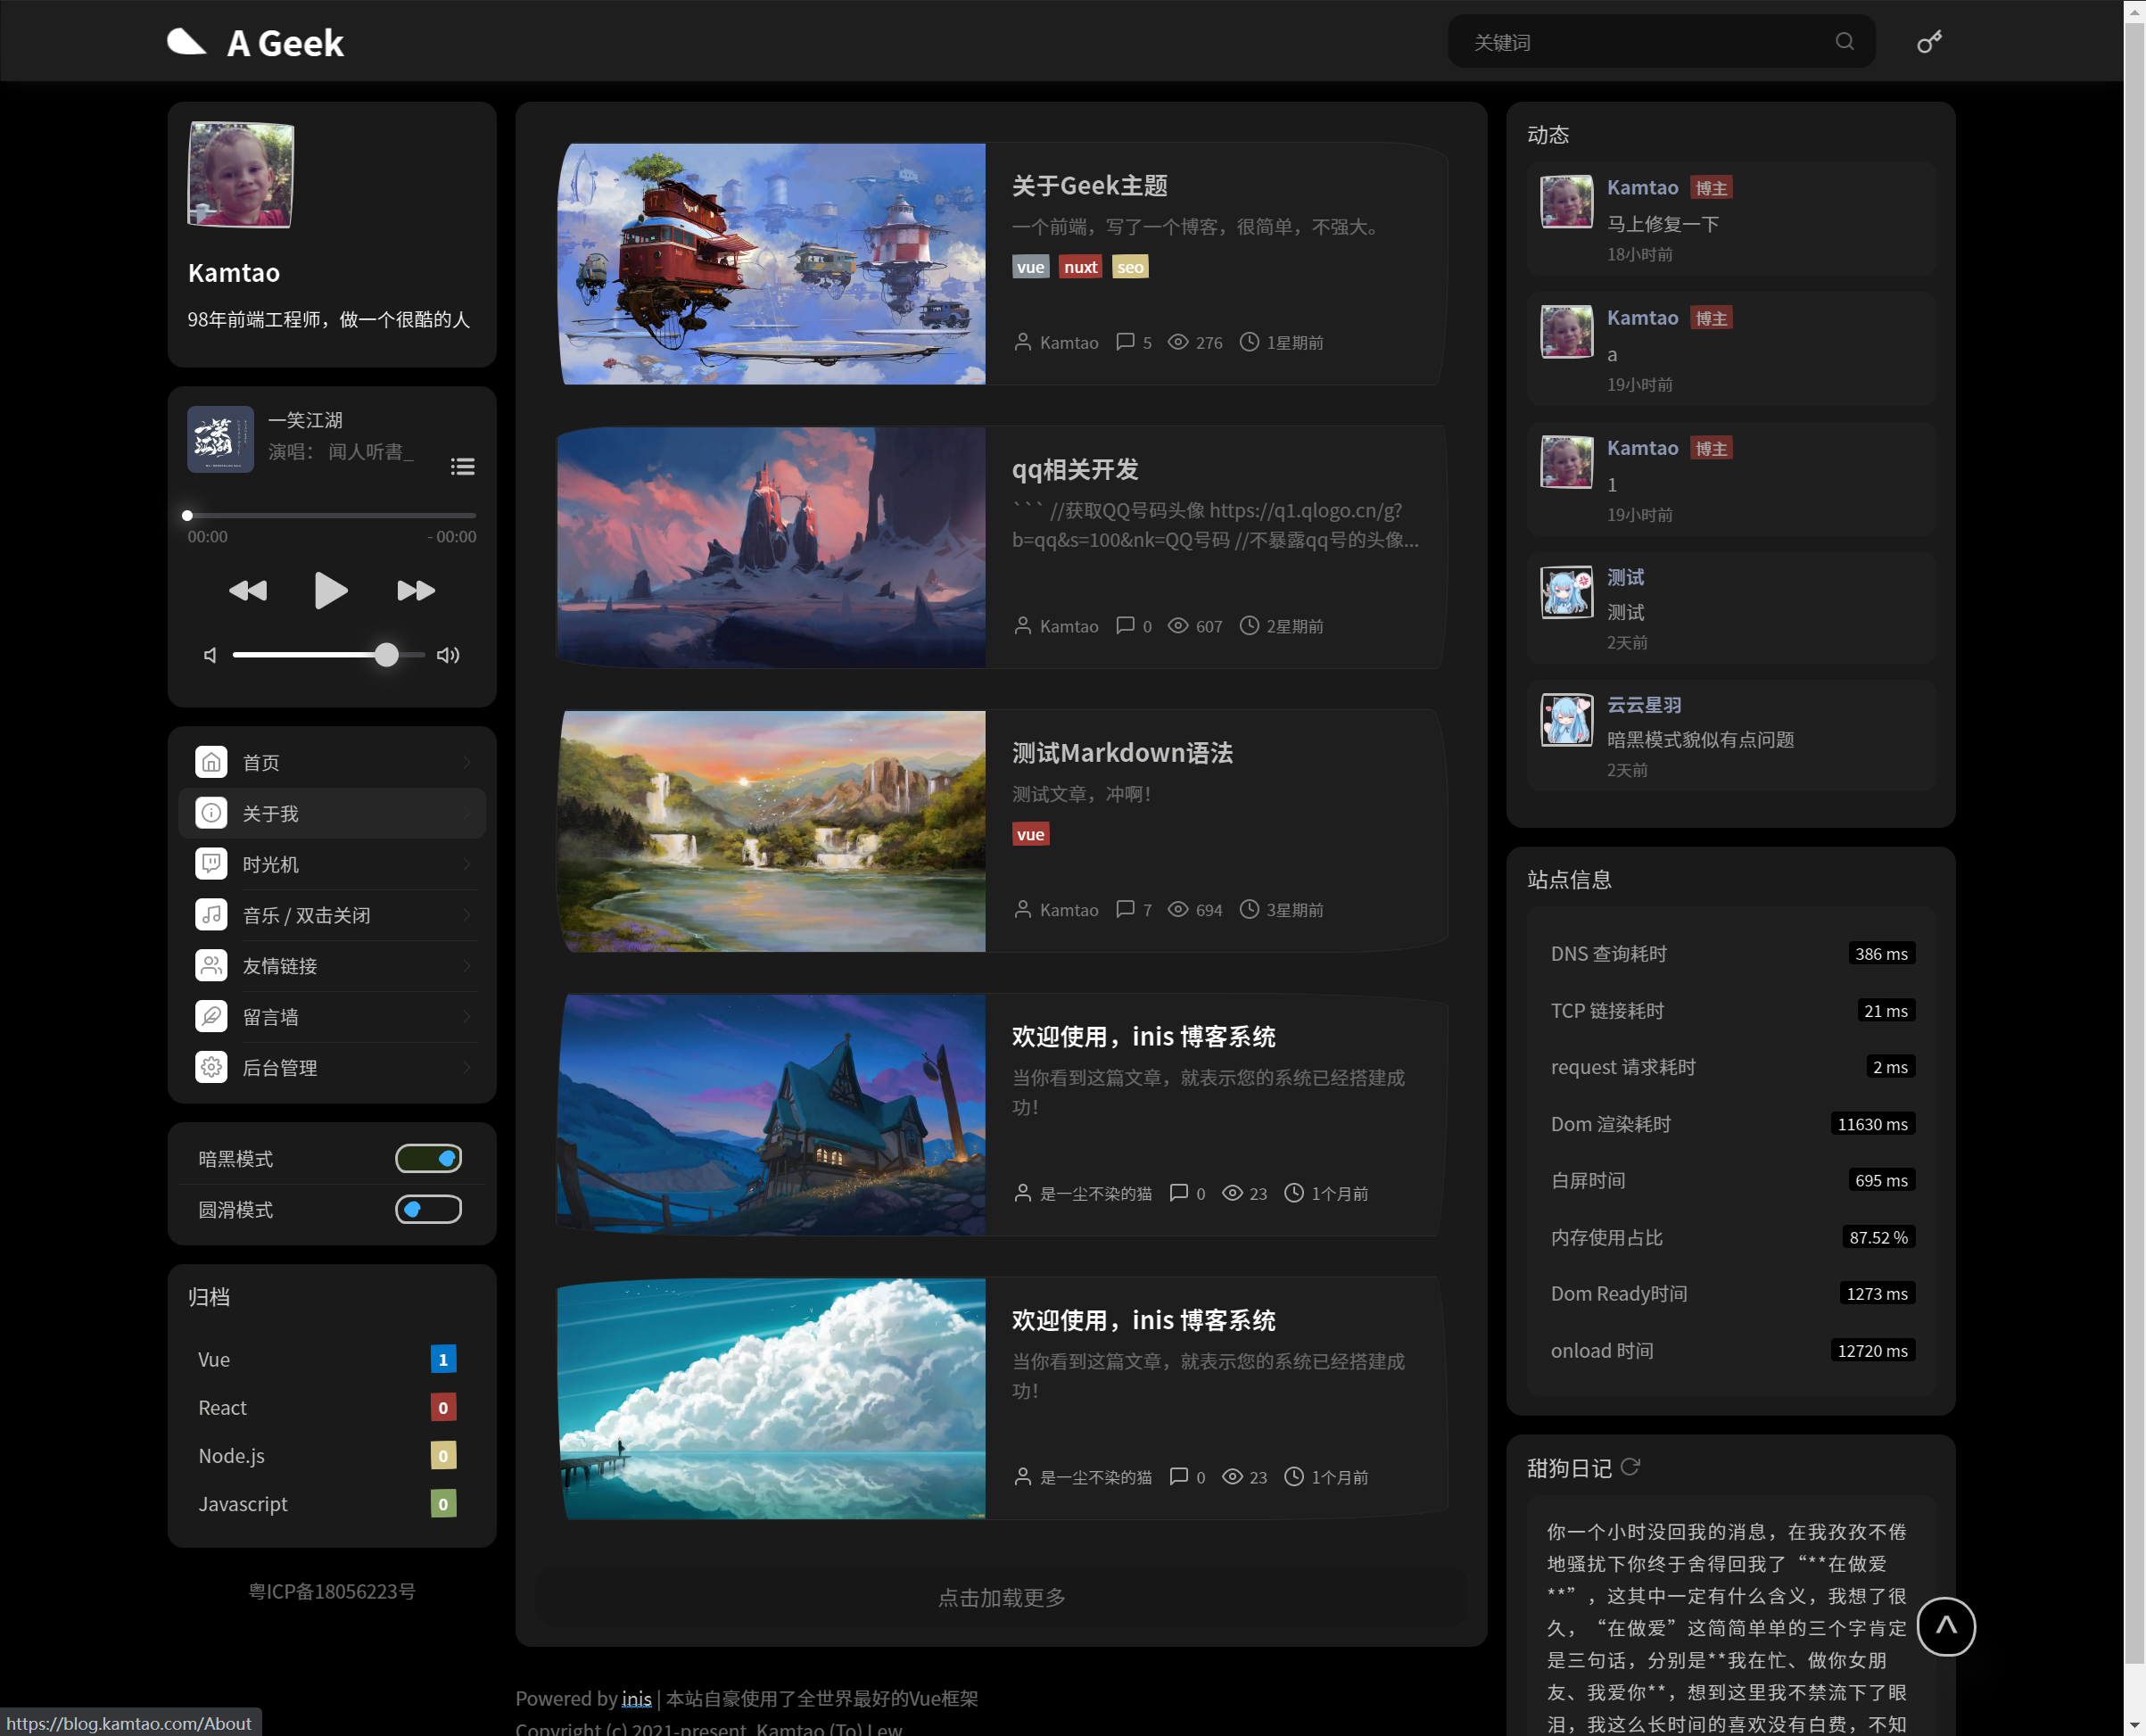Toggle 暗黑模式 dark mode switch
The width and height of the screenshot is (2146, 1736).
pos(428,1158)
